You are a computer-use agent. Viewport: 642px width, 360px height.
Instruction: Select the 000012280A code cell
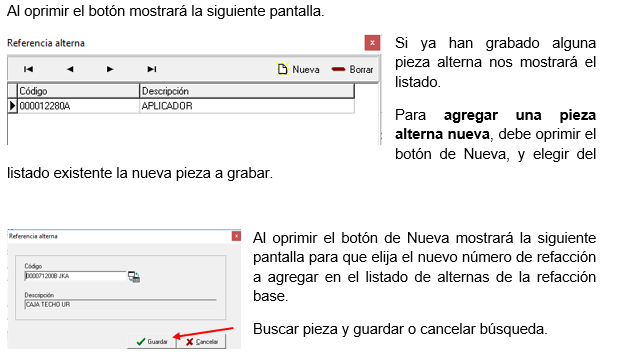point(78,106)
